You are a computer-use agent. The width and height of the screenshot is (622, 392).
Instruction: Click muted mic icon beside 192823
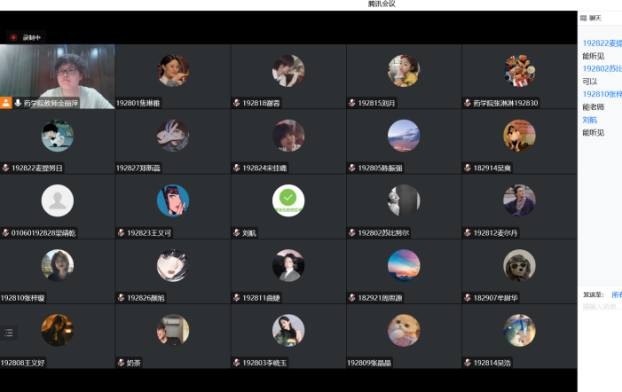[121, 233]
